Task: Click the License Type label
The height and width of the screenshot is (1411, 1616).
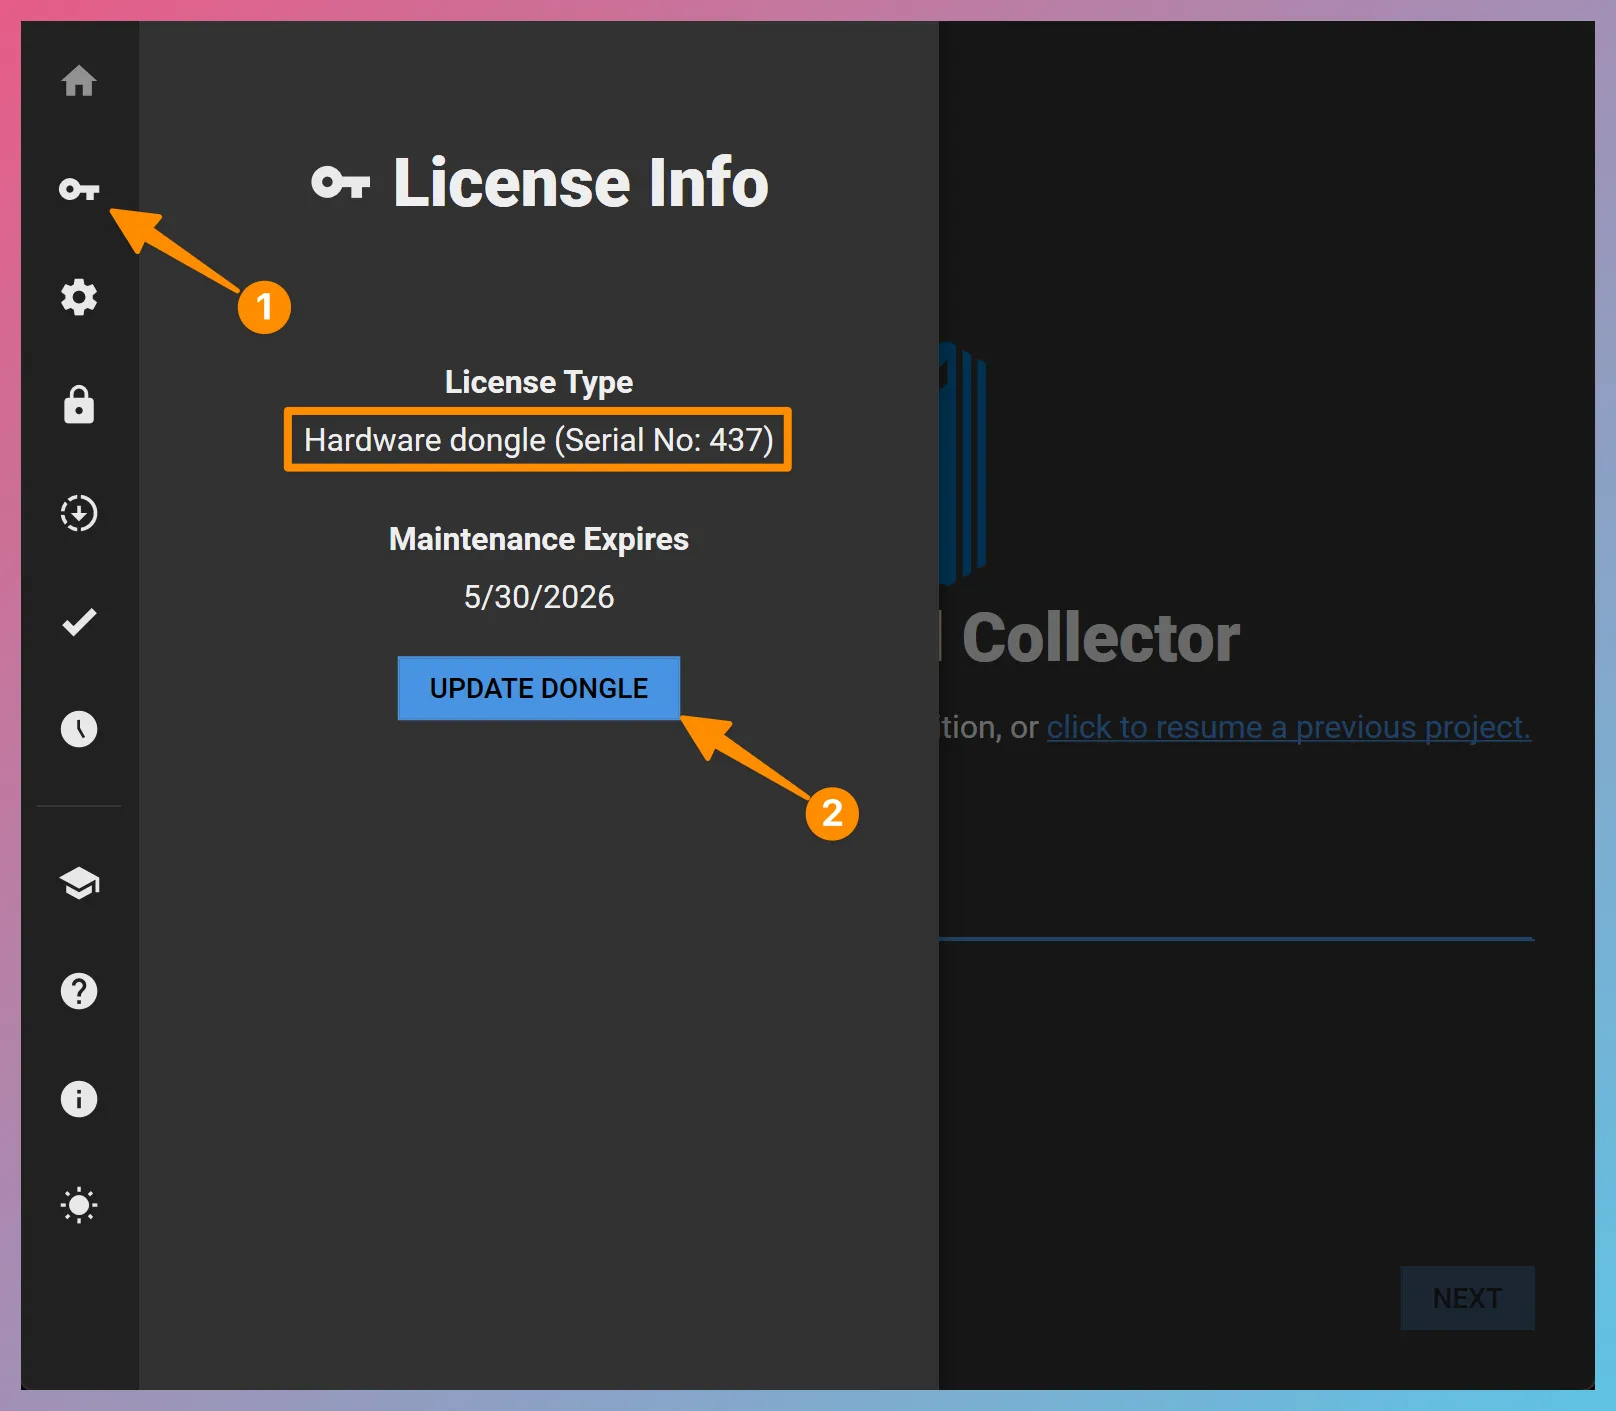Action: 538,381
